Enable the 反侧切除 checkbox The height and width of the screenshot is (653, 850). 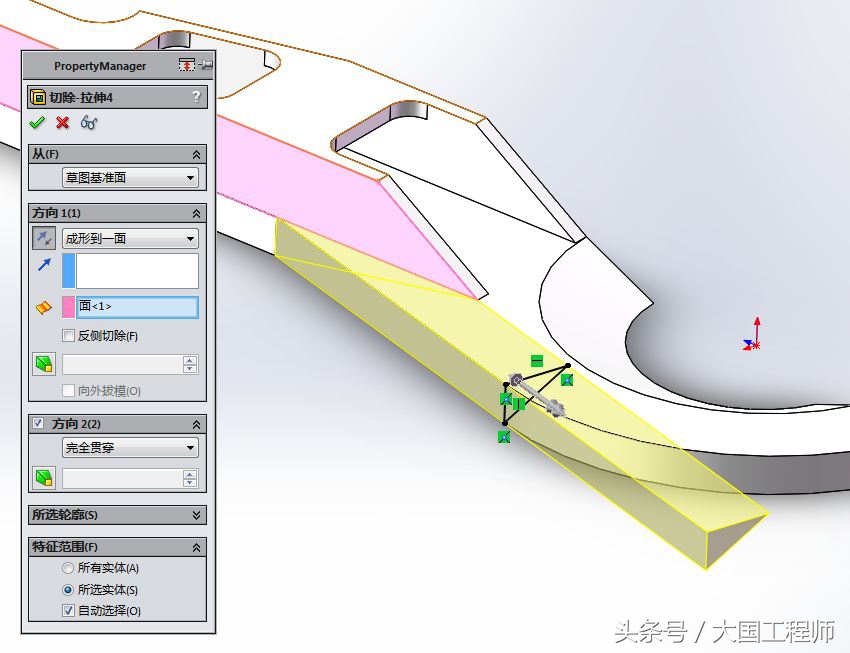click(66, 334)
